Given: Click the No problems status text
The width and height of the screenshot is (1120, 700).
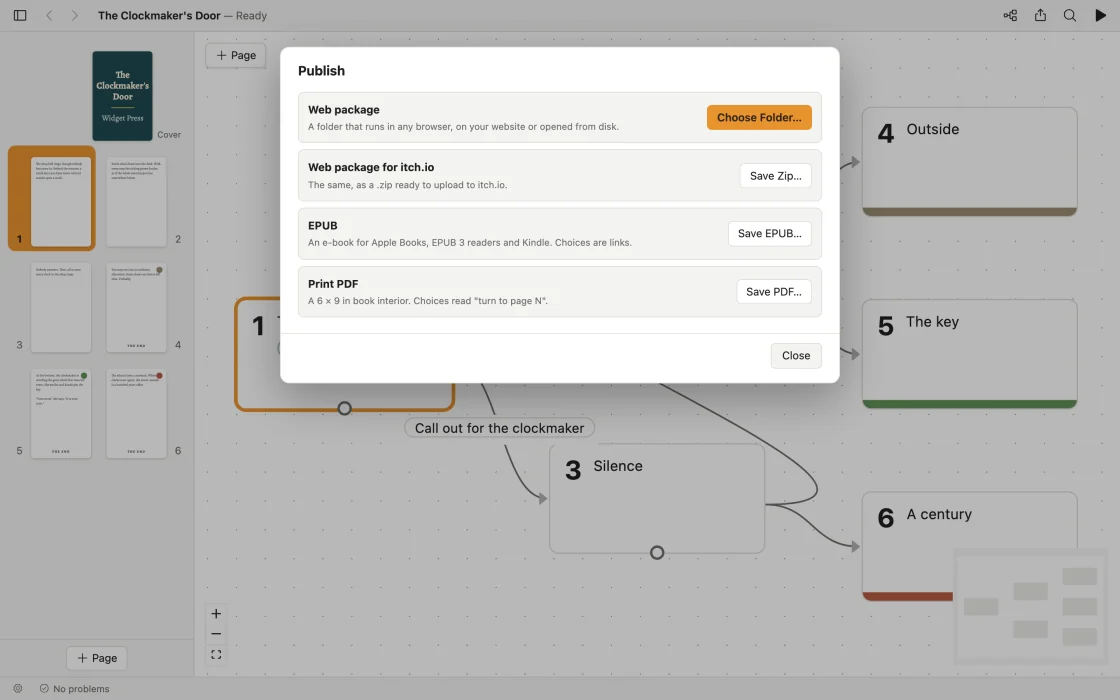Looking at the screenshot, I should point(81,689).
